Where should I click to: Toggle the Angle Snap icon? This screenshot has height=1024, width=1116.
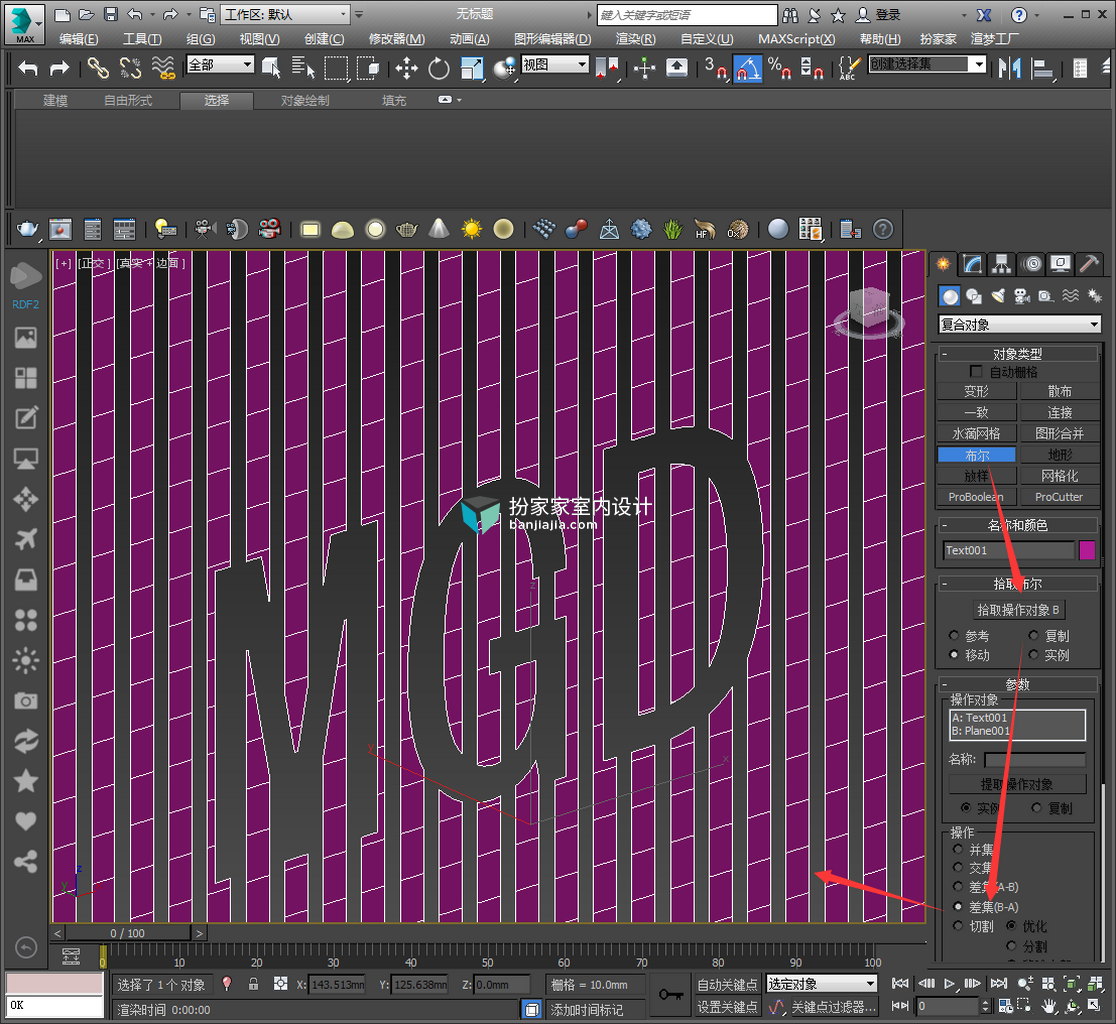747,68
